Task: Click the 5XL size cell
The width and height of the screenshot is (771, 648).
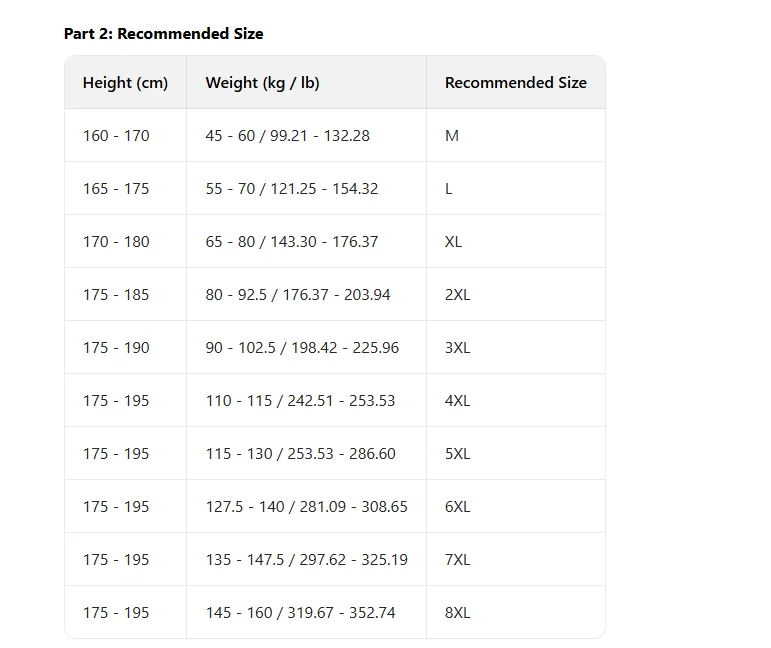Action: coord(458,454)
